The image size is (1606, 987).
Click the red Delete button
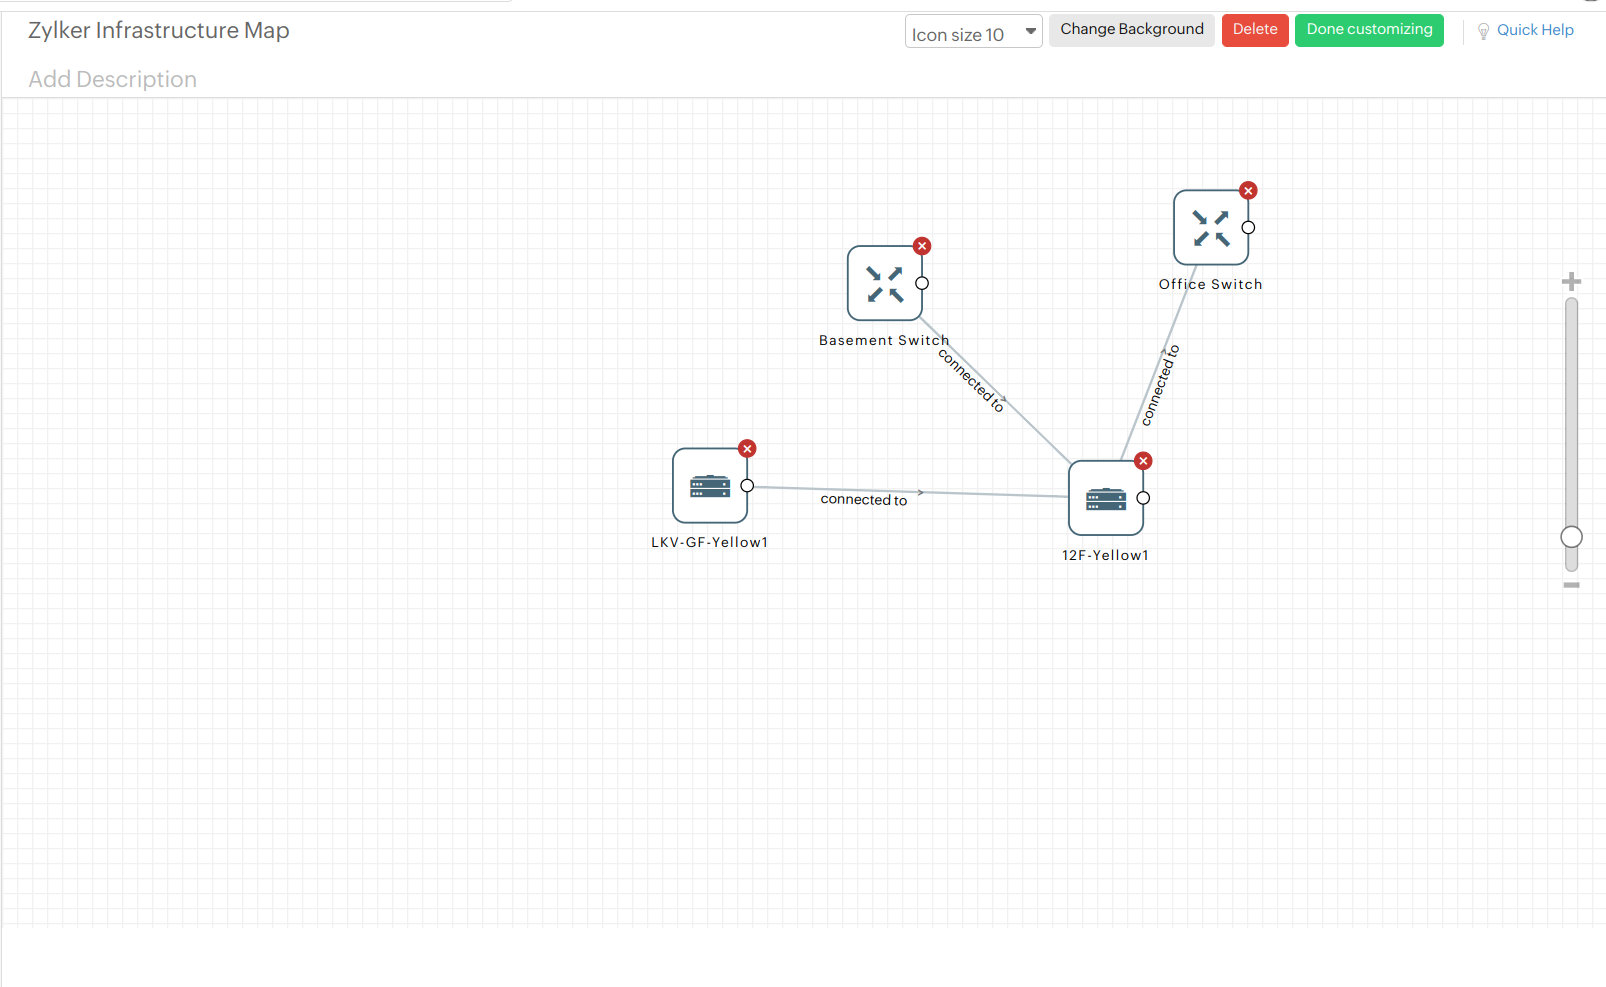[1255, 30]
